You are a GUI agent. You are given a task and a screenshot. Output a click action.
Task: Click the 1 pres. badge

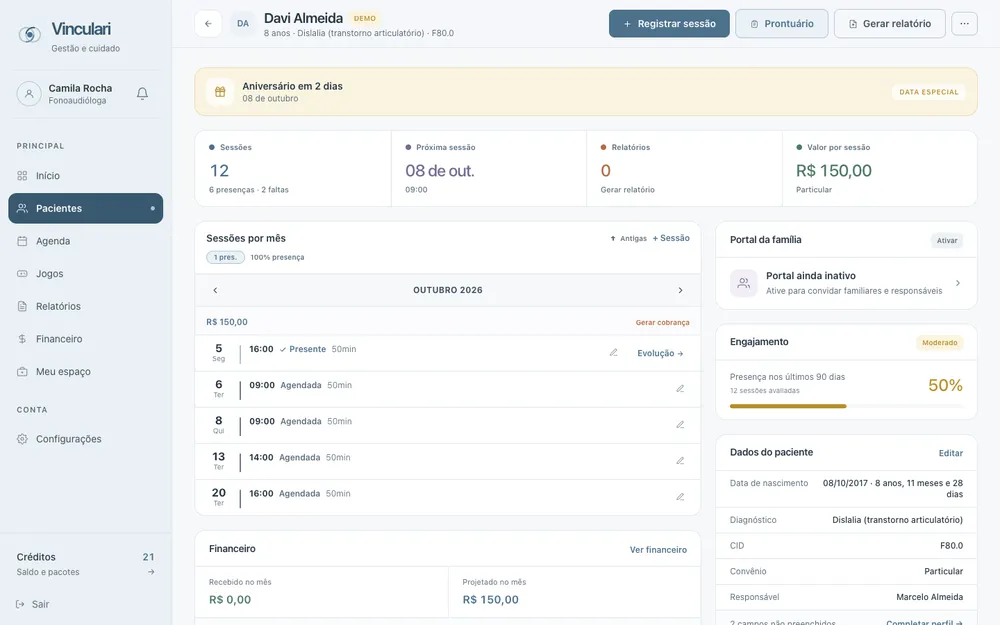coord(225,257)
